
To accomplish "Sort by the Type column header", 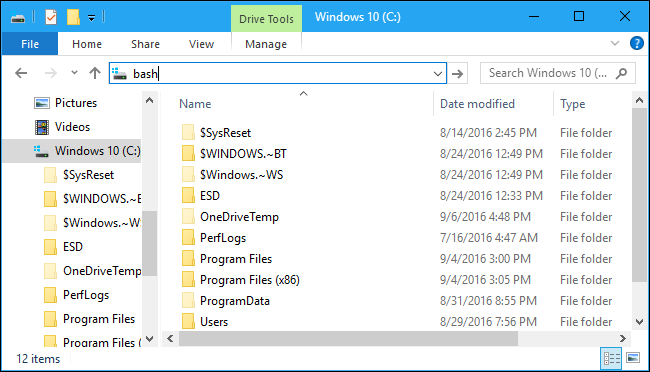I will [x=572, y=104].
